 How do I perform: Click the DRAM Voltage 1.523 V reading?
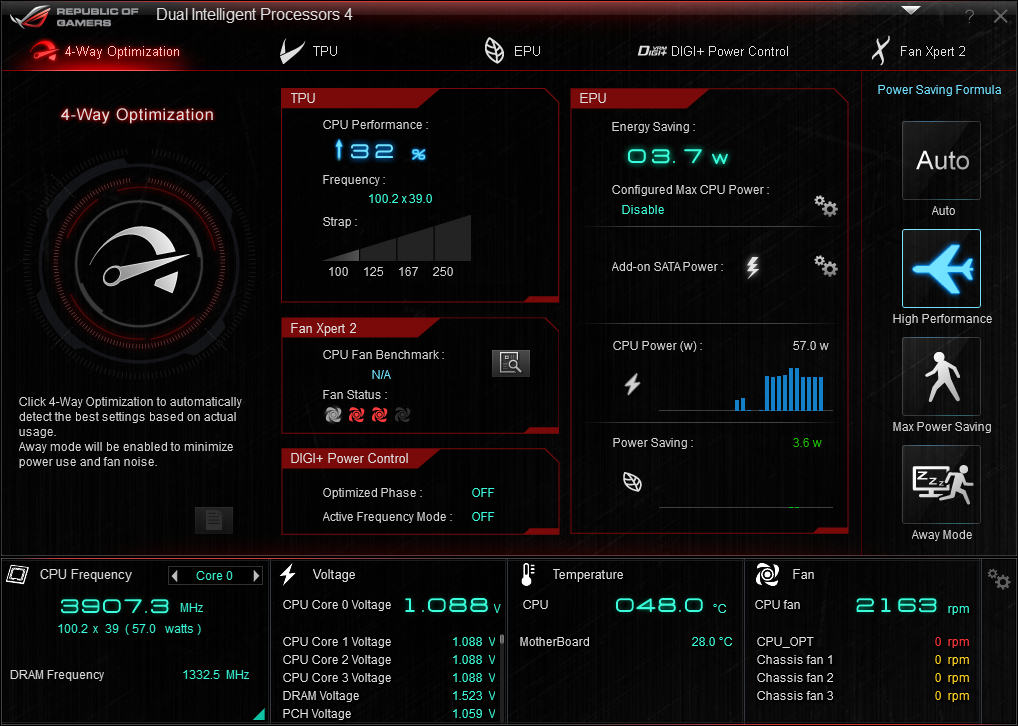coord(474,695)
